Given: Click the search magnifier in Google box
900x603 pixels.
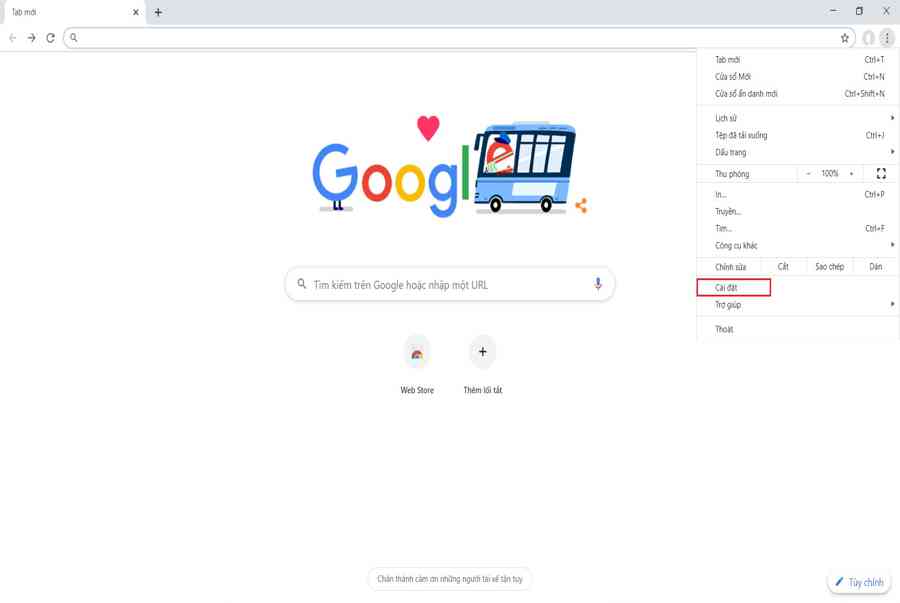Looking at the screenshot, I should (x=301, y=283).
